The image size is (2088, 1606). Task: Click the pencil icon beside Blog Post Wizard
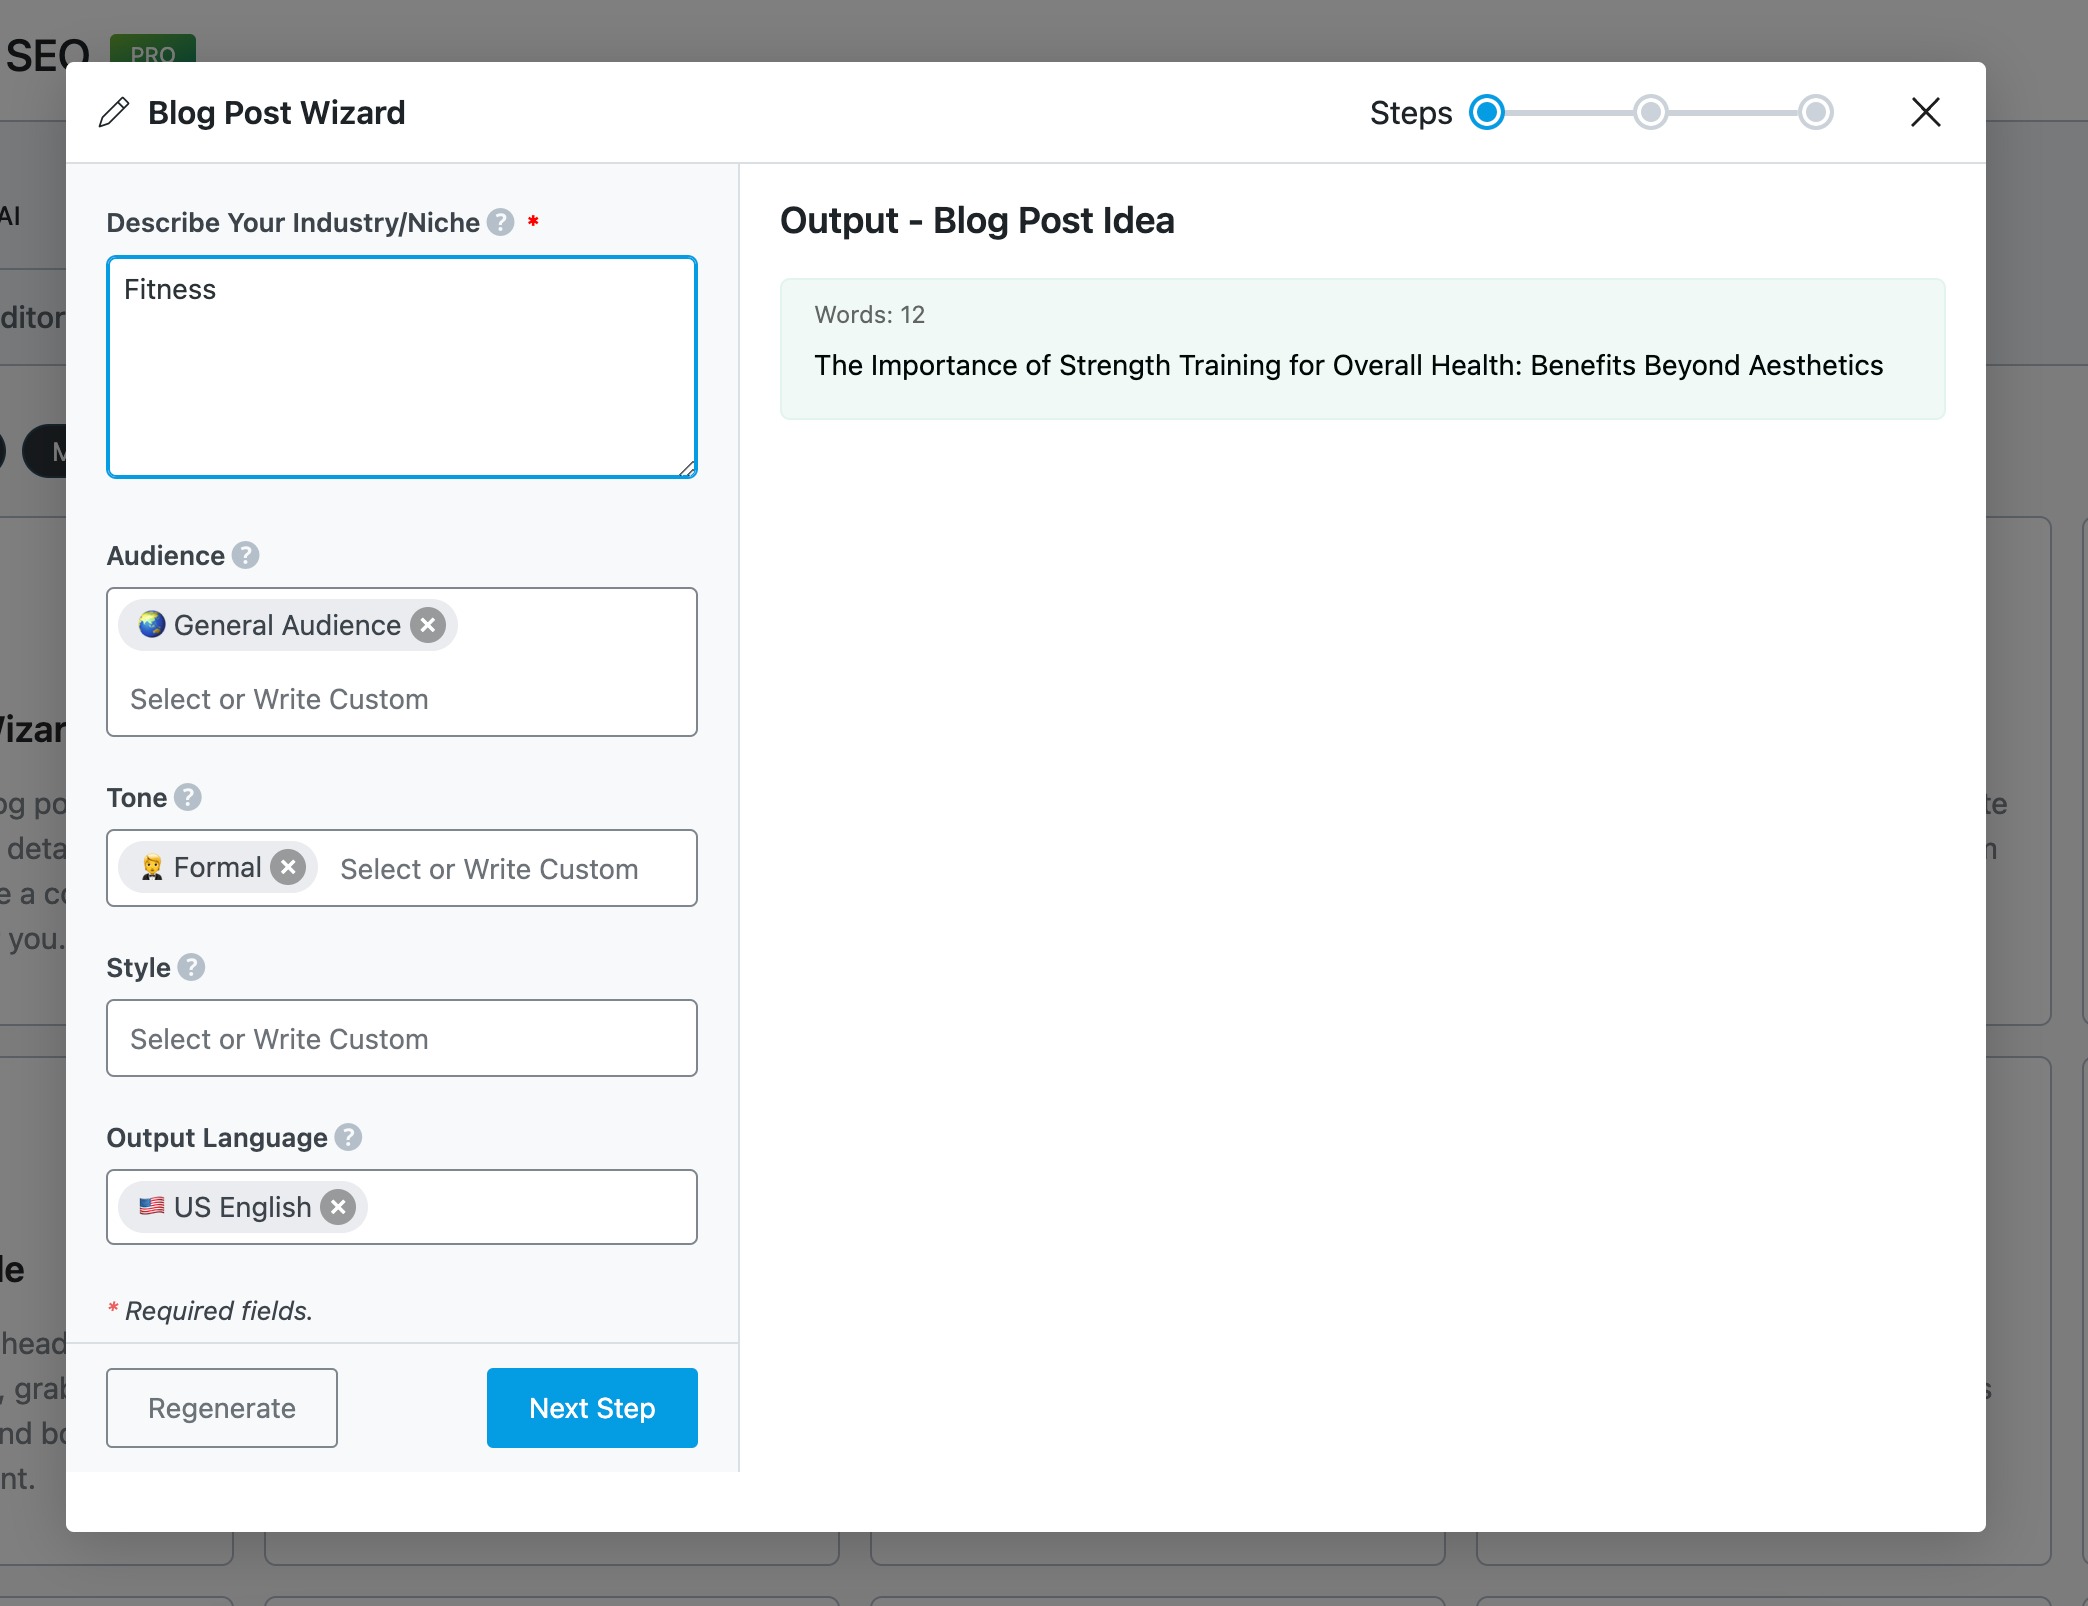(x=114, y=112)
